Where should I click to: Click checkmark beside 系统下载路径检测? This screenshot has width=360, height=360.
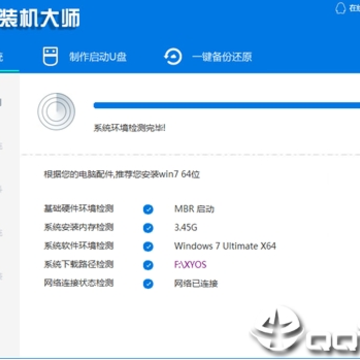(x=148, y=265)
